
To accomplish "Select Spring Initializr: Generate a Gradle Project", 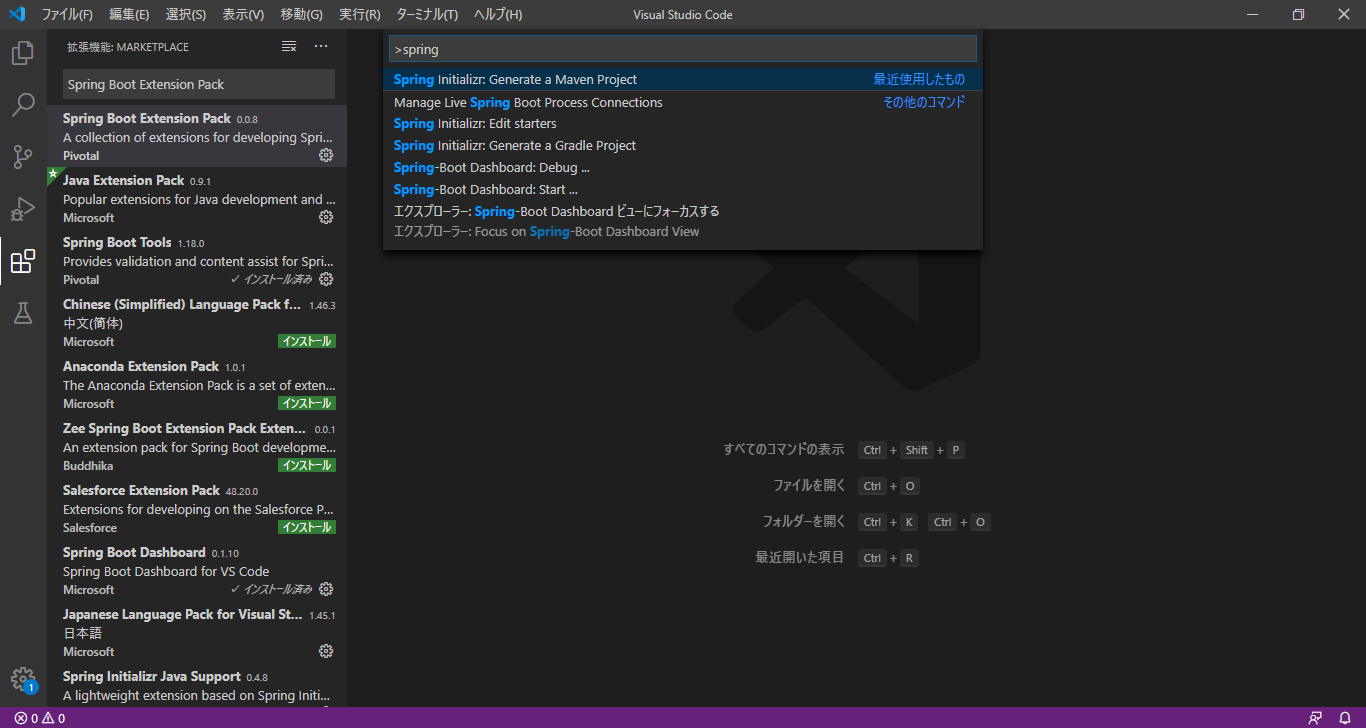I will tap(682, 146).
